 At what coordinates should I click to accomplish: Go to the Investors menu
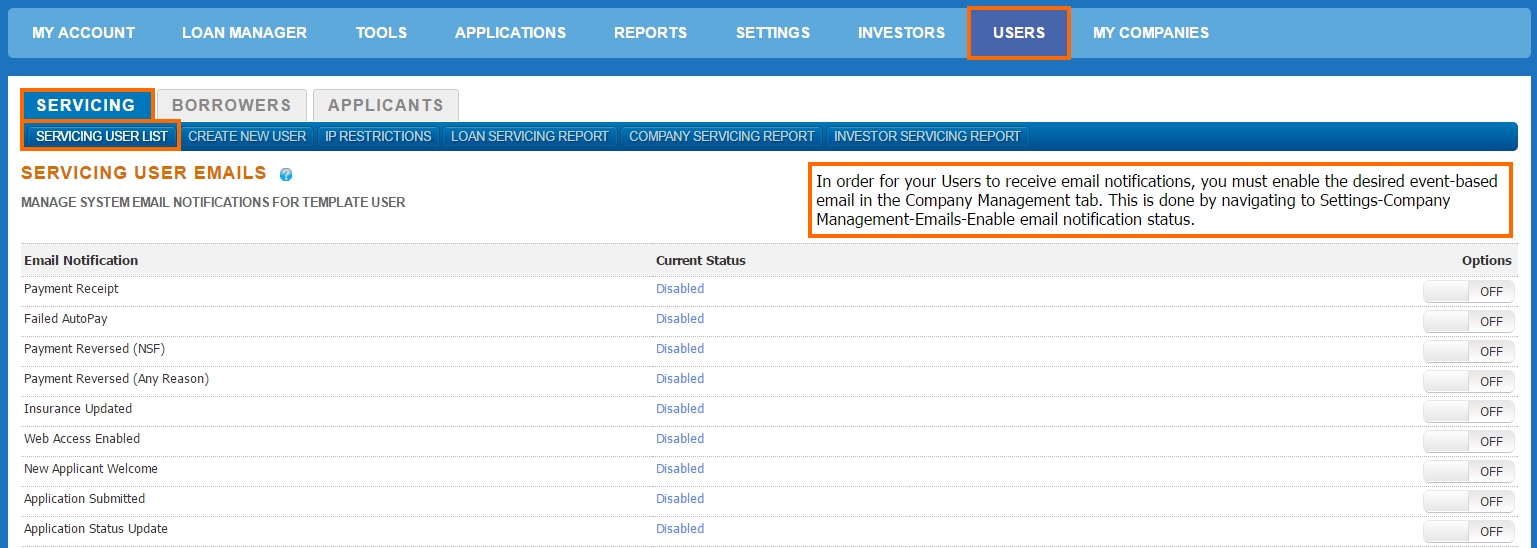click(901, 33)
